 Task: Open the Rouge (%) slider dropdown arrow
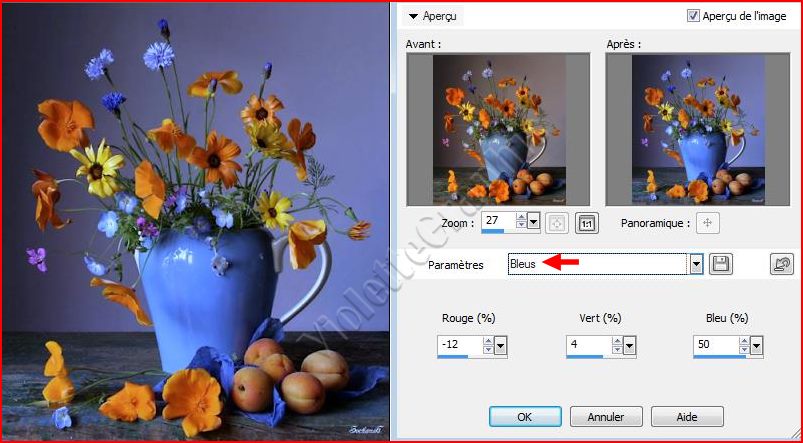coord(501,346)
